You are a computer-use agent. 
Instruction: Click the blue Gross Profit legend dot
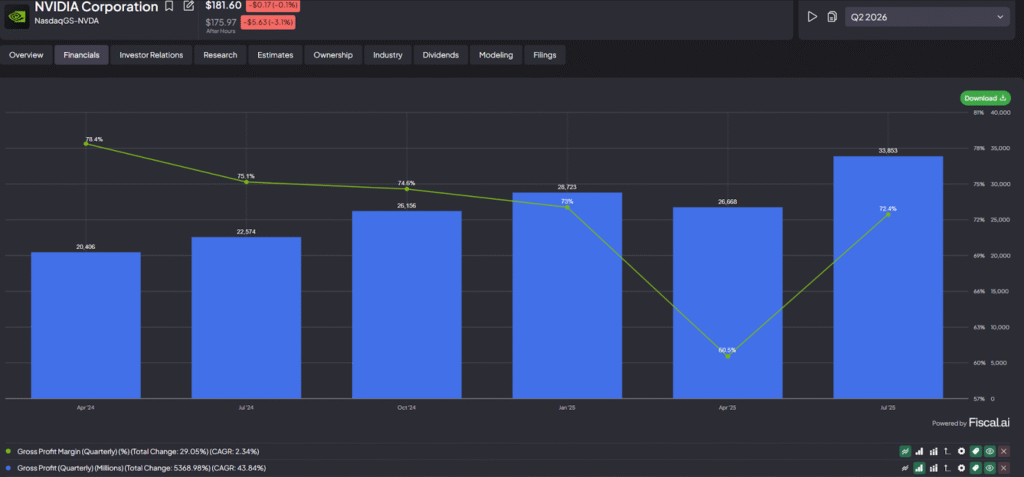point(8,468)
